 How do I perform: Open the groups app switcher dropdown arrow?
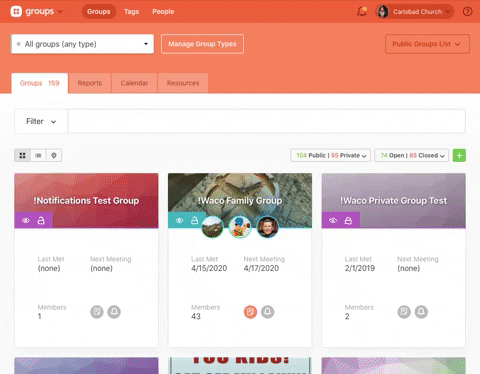click(60, 11)
